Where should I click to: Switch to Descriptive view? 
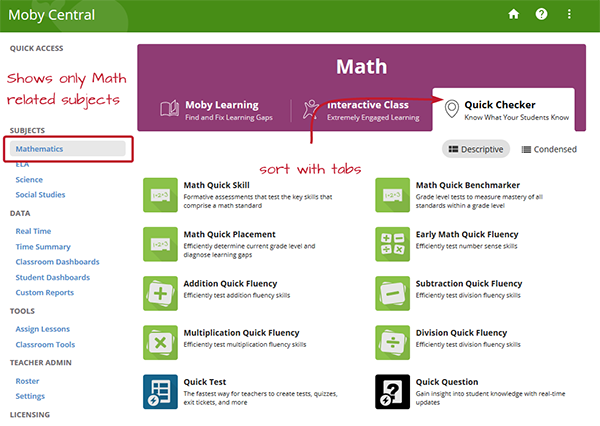pyautogui.click(x=476, y=149)
